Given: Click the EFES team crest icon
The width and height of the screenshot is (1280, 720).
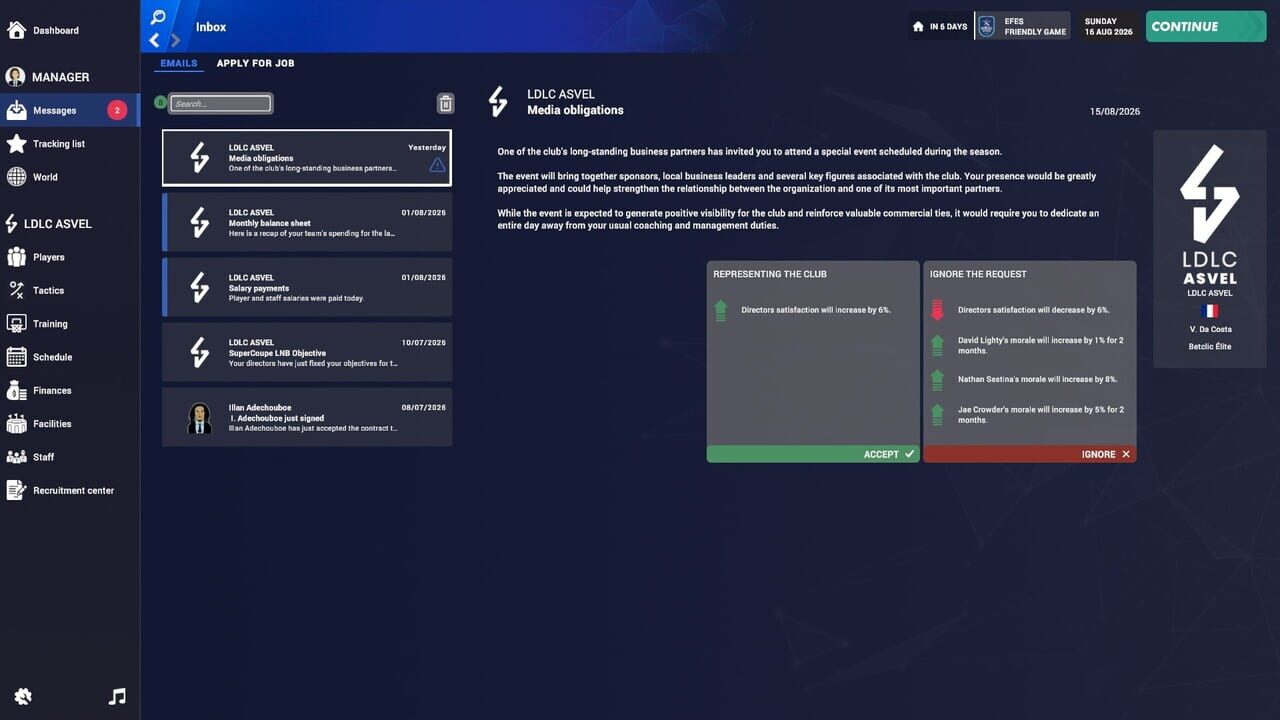Looking at the screenshot, I should 987,27.
